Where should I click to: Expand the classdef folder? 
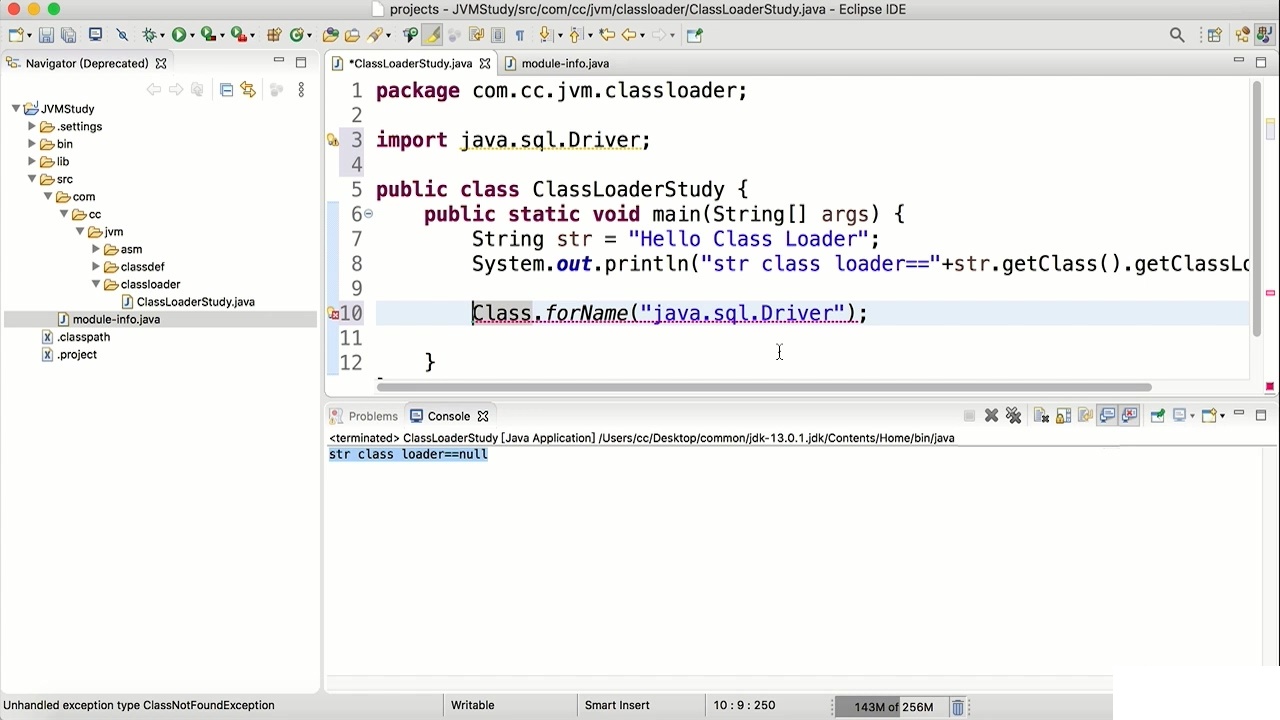click(x=96, y=267)
